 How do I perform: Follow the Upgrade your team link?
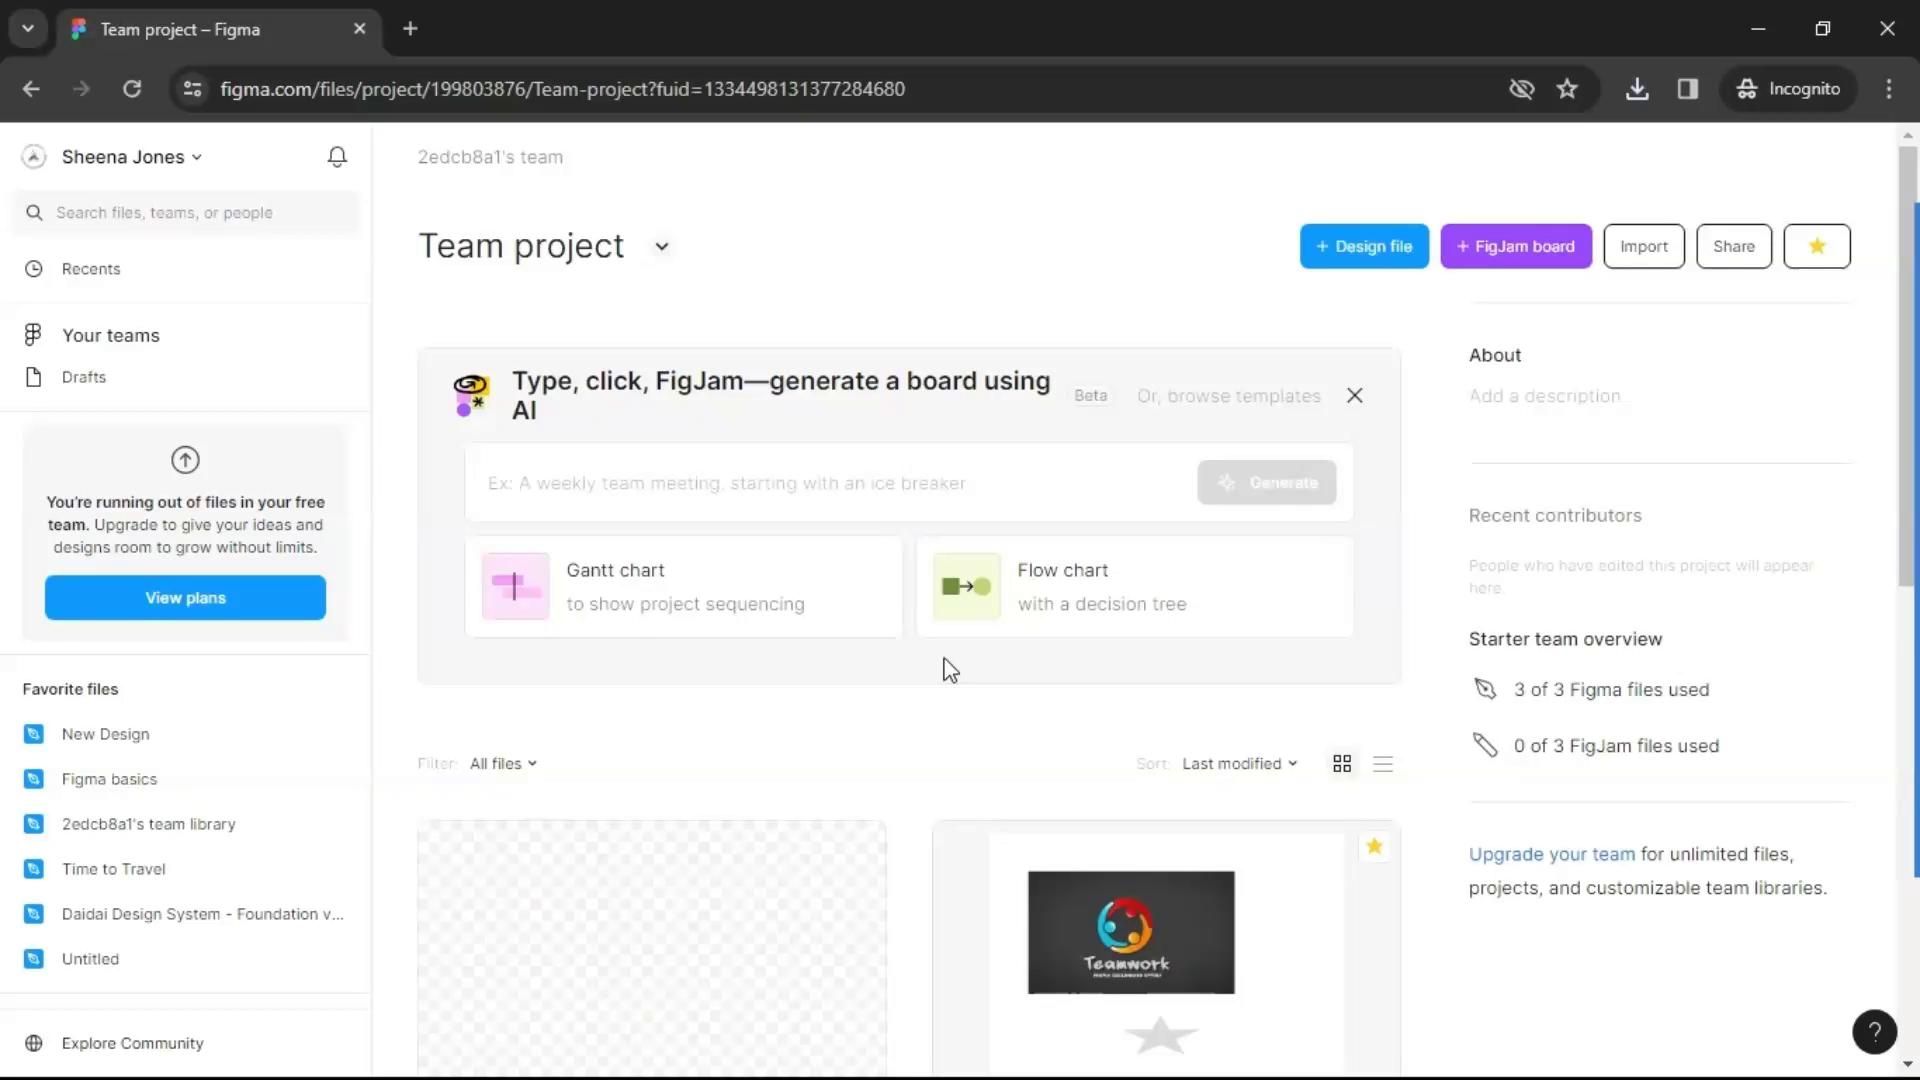click(1551, 855)
